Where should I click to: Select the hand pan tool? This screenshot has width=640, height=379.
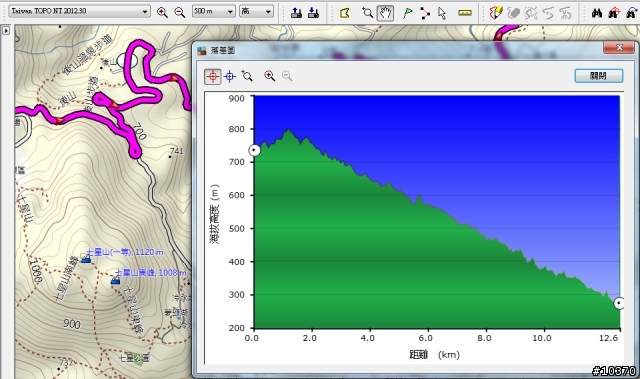click(x=385, y=13)
